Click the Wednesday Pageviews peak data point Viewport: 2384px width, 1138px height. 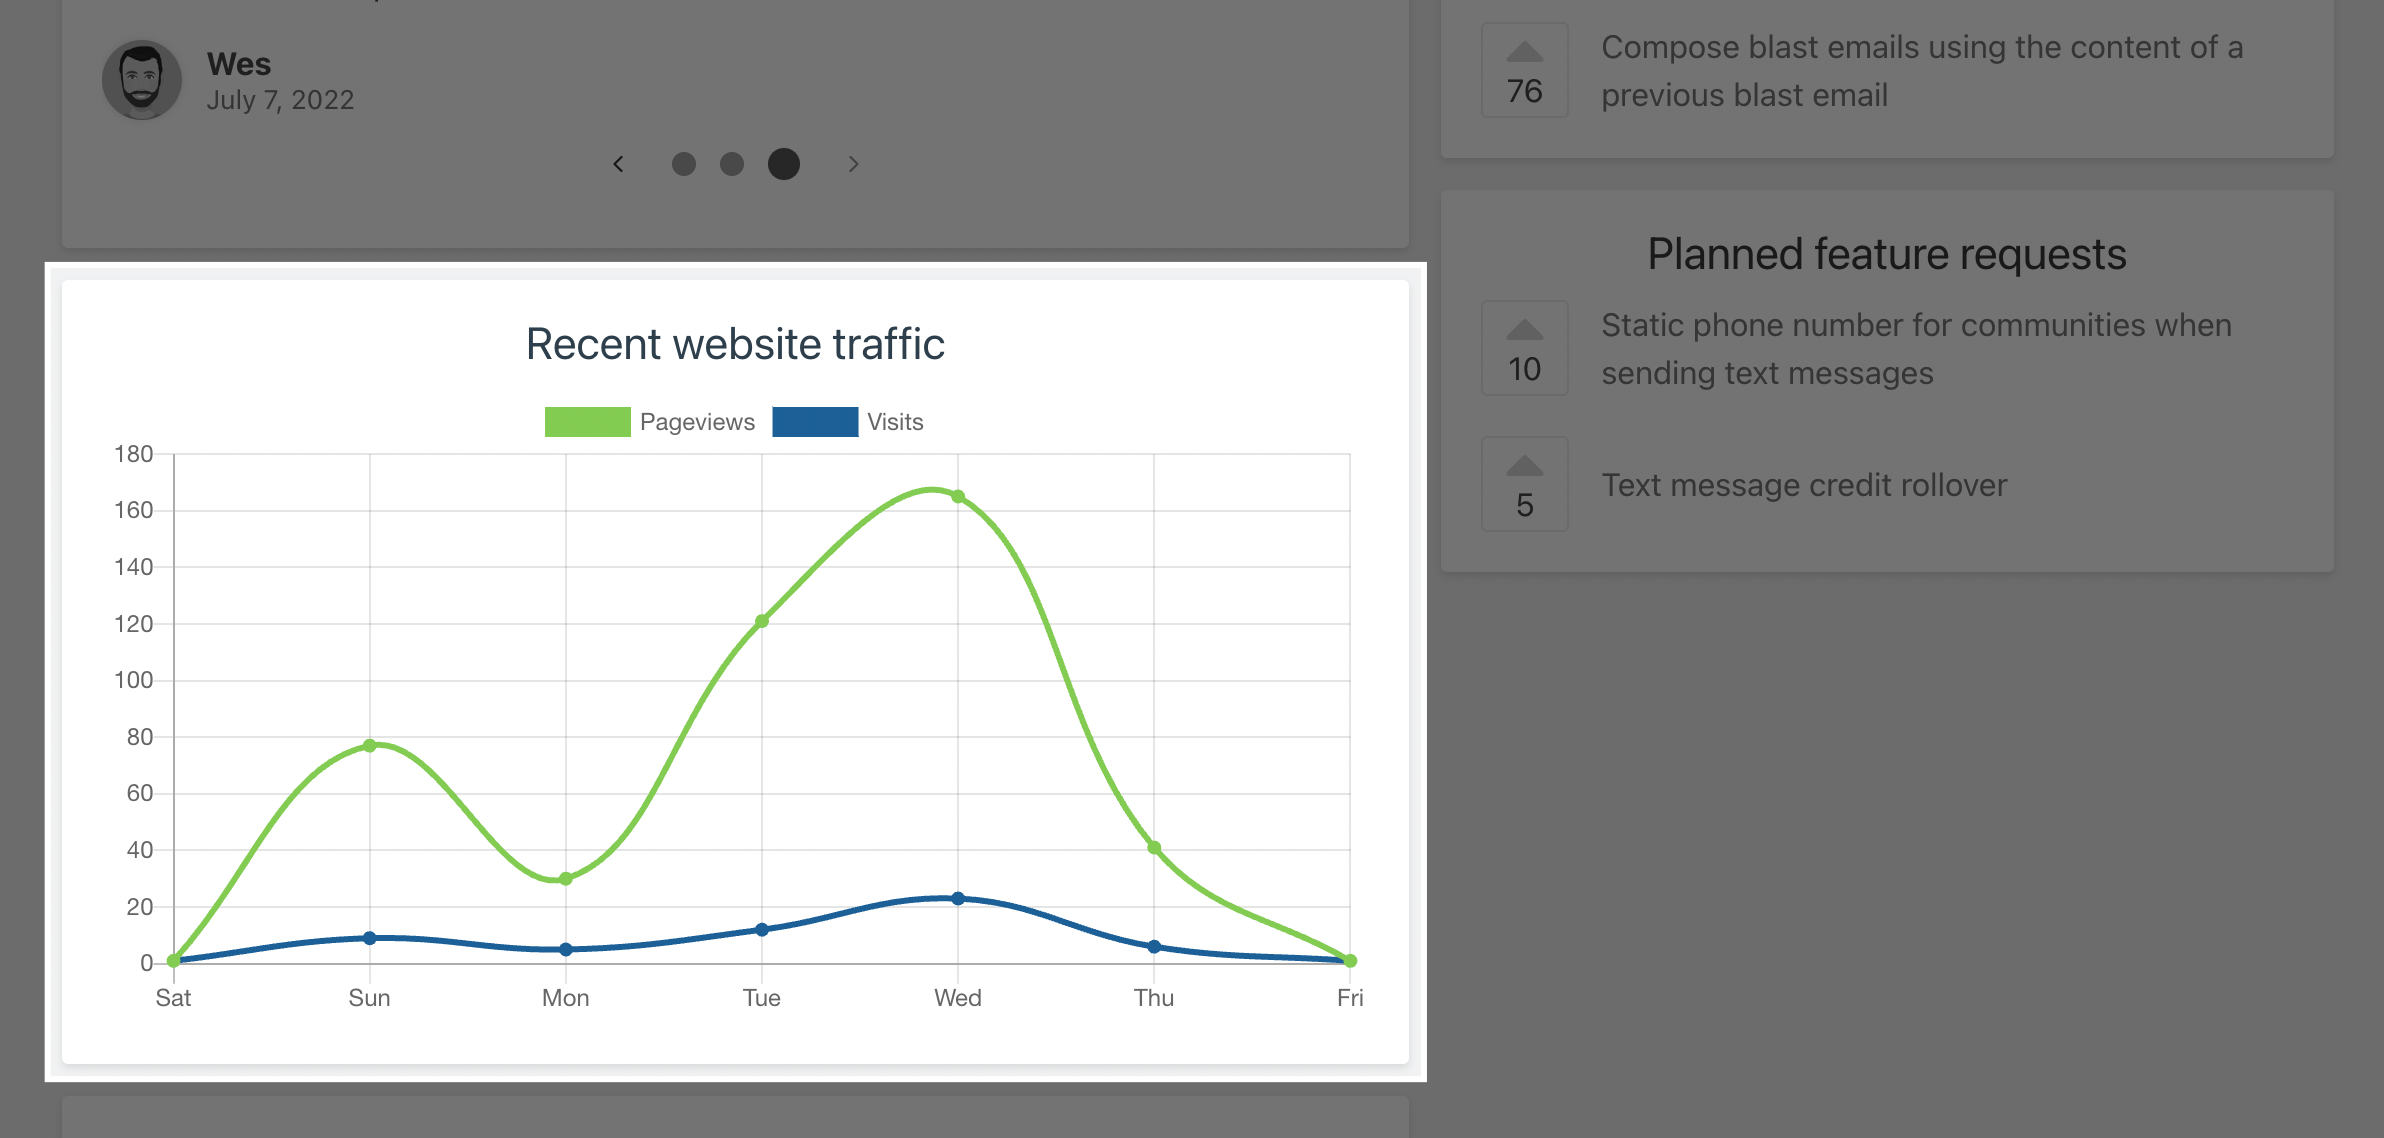point(958,497)
